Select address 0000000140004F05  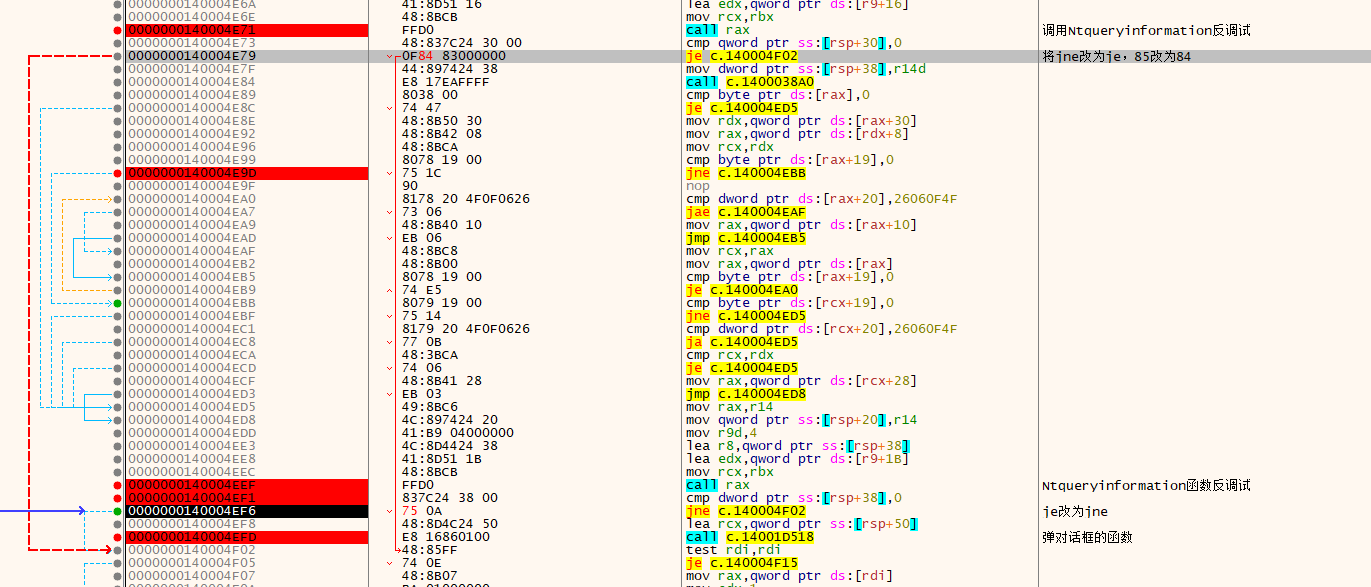tap(191, 563)
